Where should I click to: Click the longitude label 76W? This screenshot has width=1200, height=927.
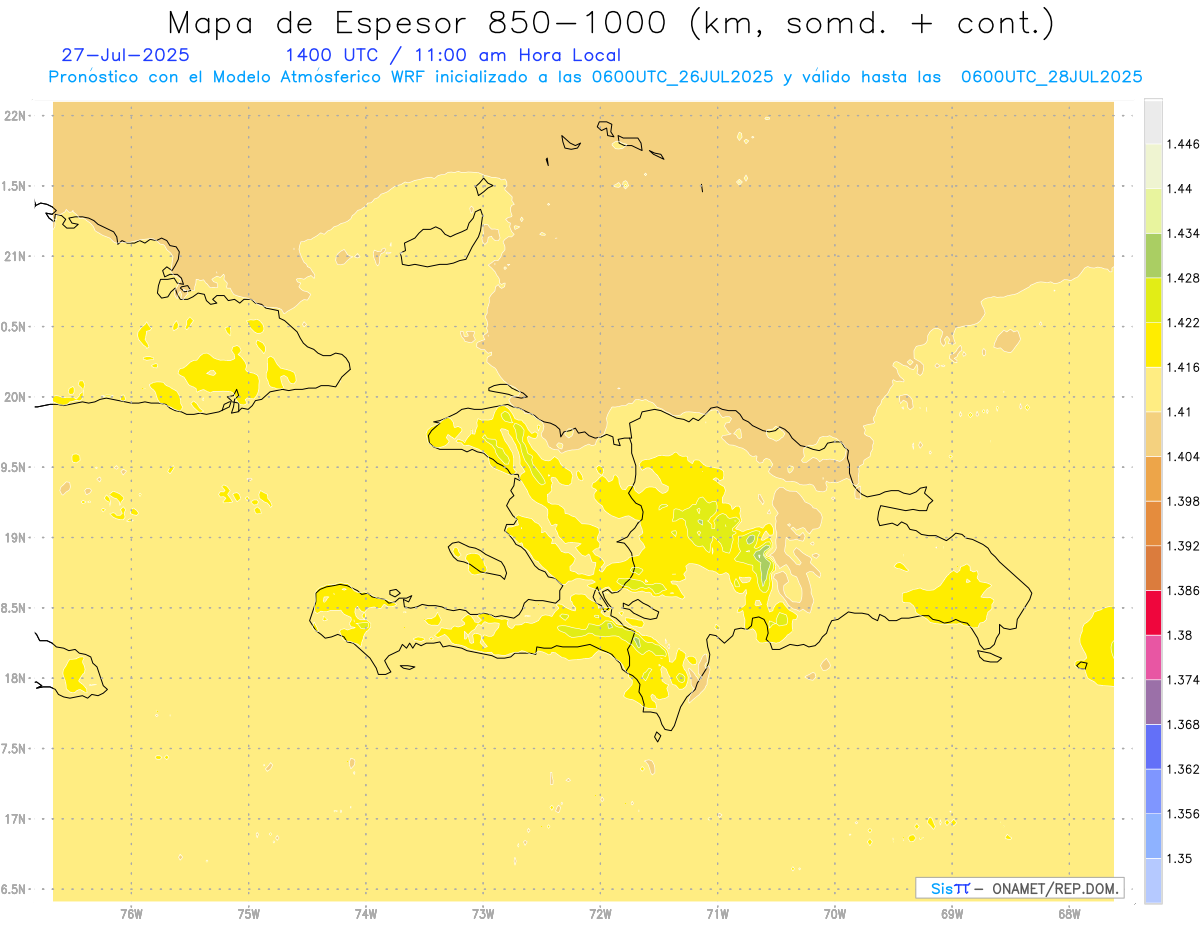coord(132,914)
